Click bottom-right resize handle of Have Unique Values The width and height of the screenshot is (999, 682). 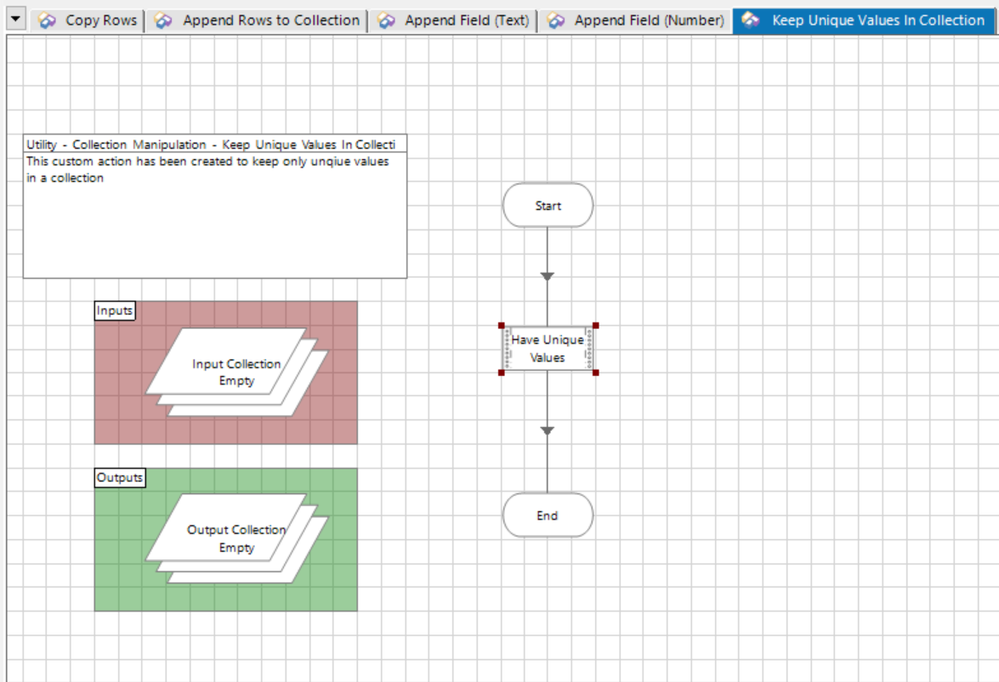[x=595, y=372]
